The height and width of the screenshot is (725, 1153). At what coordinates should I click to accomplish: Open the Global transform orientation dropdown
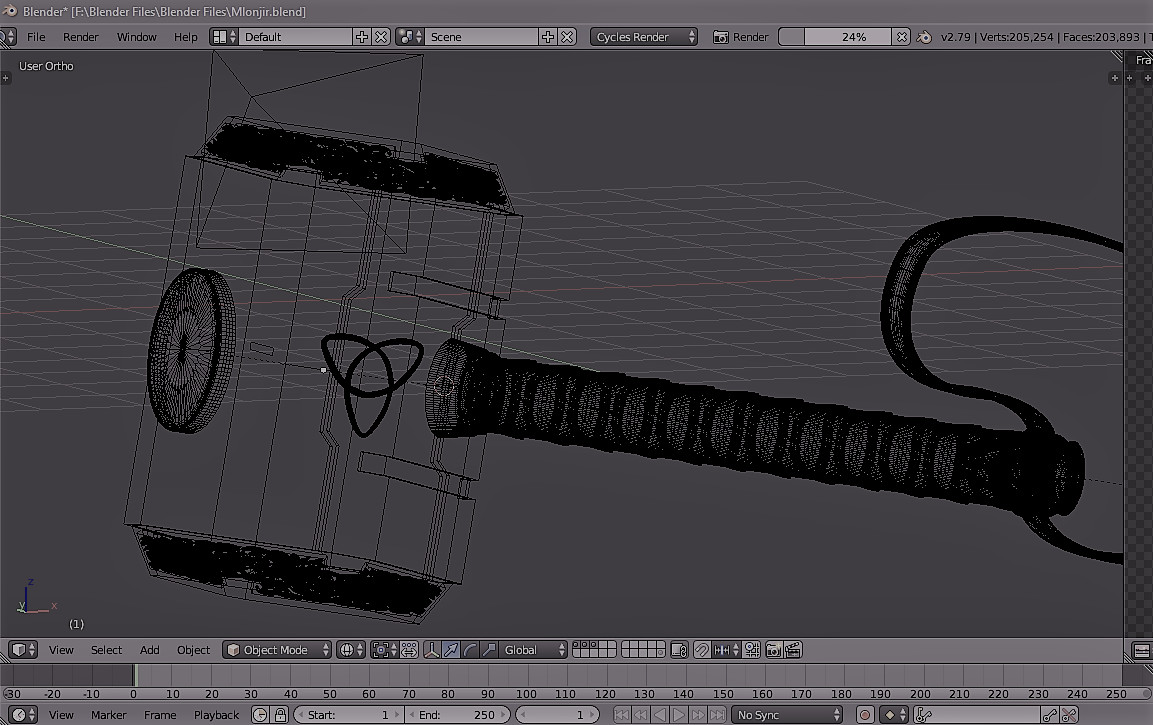(x=533, y=650)
